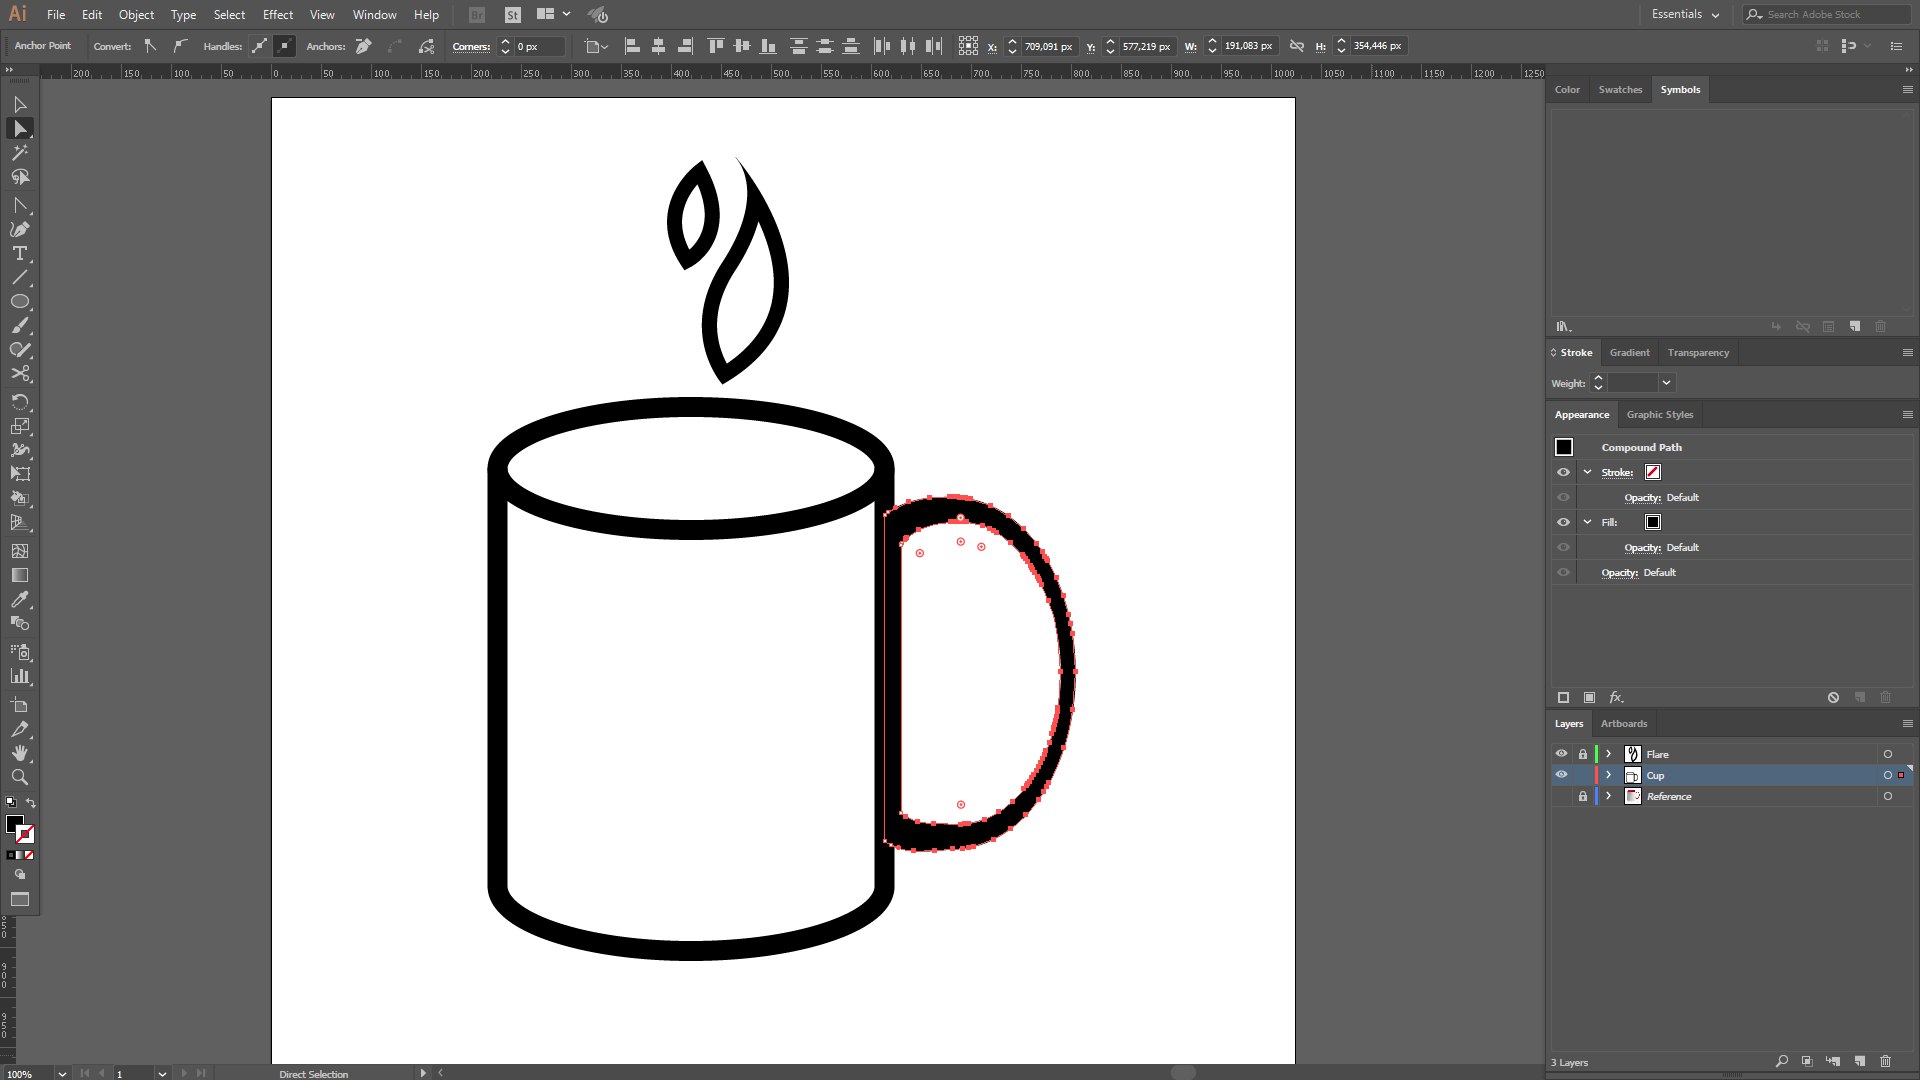Select the Type tool
This screenshot has width=1920, height=1080.
(20, 254)
